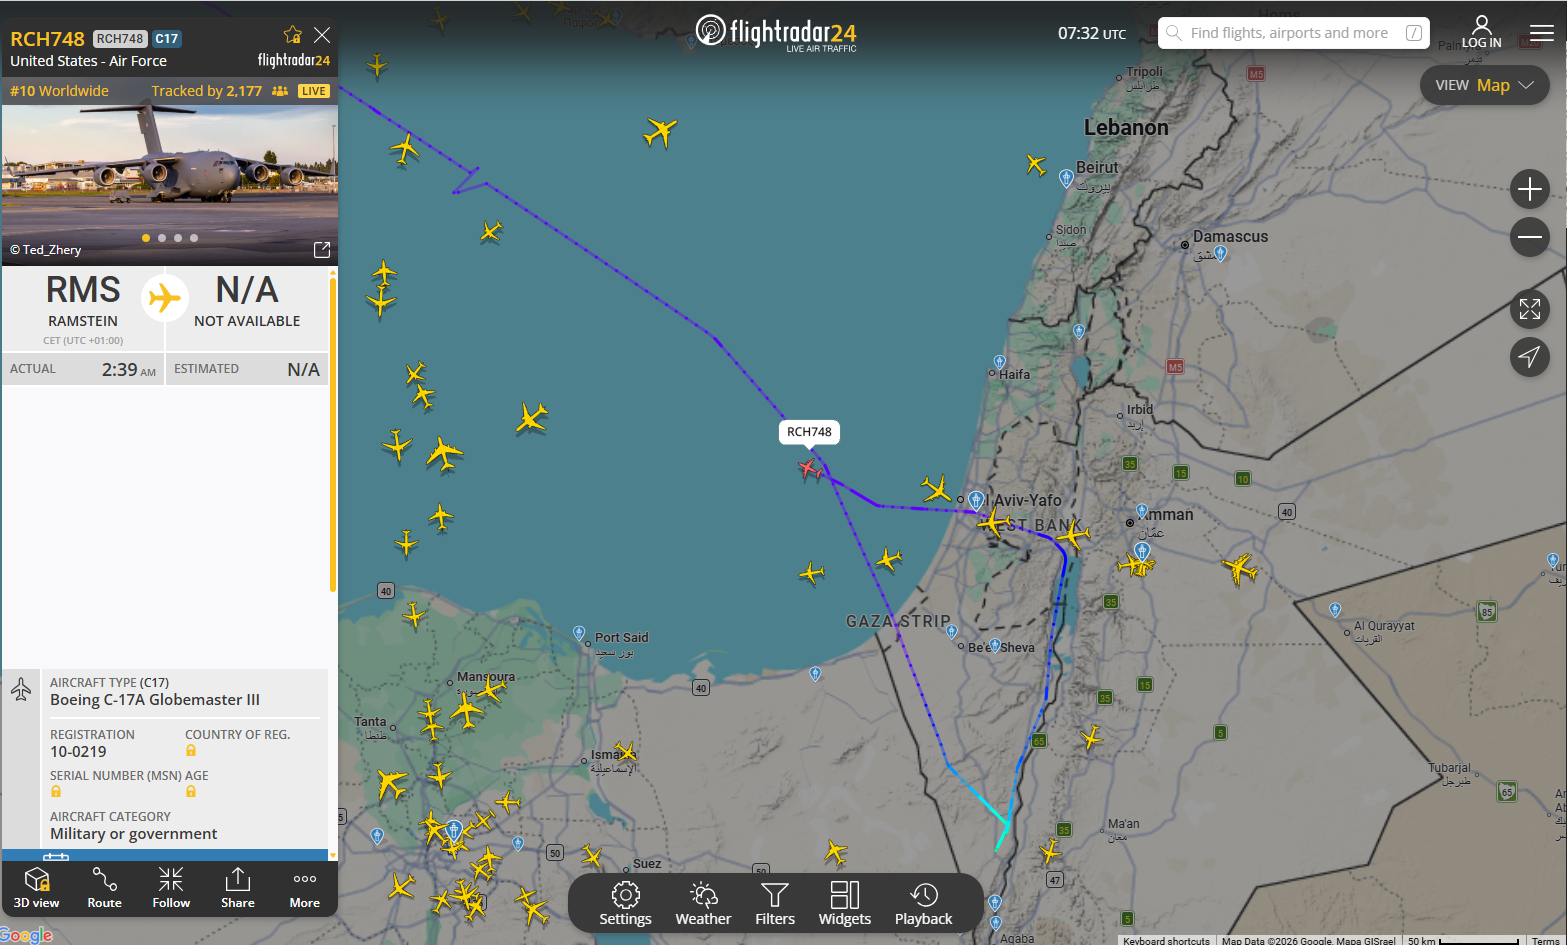
Task: Open the aircraft photo in new window
Action: pos(322,250)
